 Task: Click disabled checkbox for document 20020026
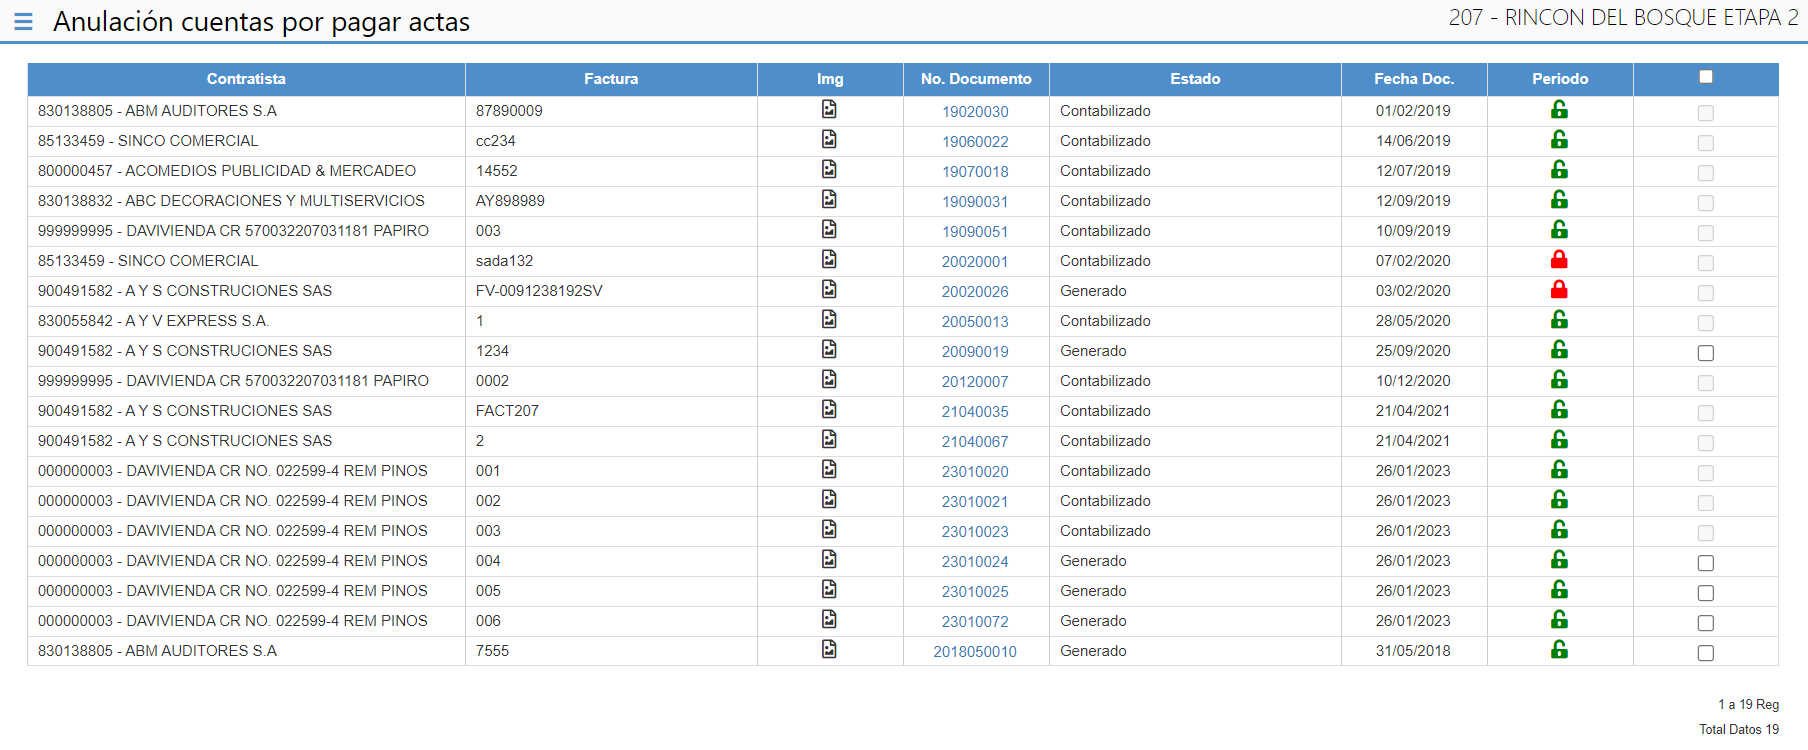tap(1706, 293)
